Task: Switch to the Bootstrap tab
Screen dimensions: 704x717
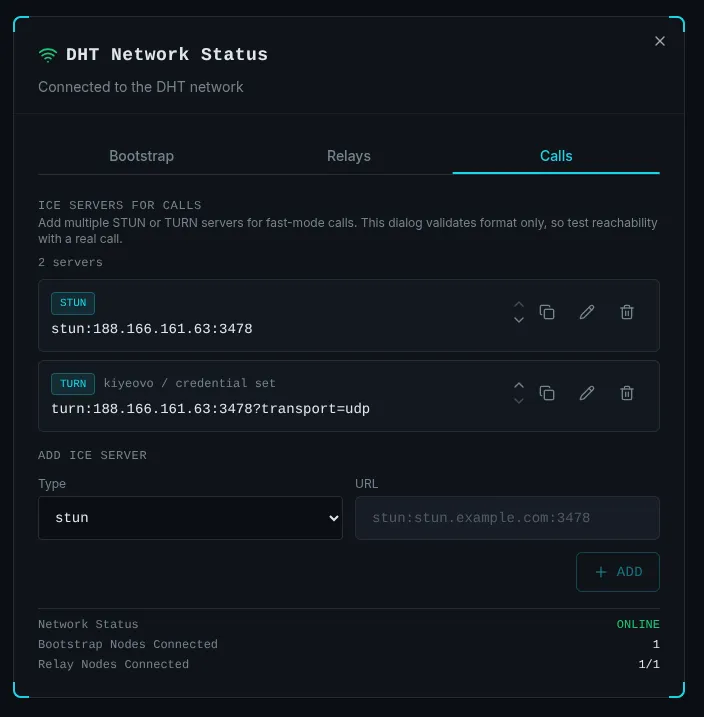Action: pos(141,156)
